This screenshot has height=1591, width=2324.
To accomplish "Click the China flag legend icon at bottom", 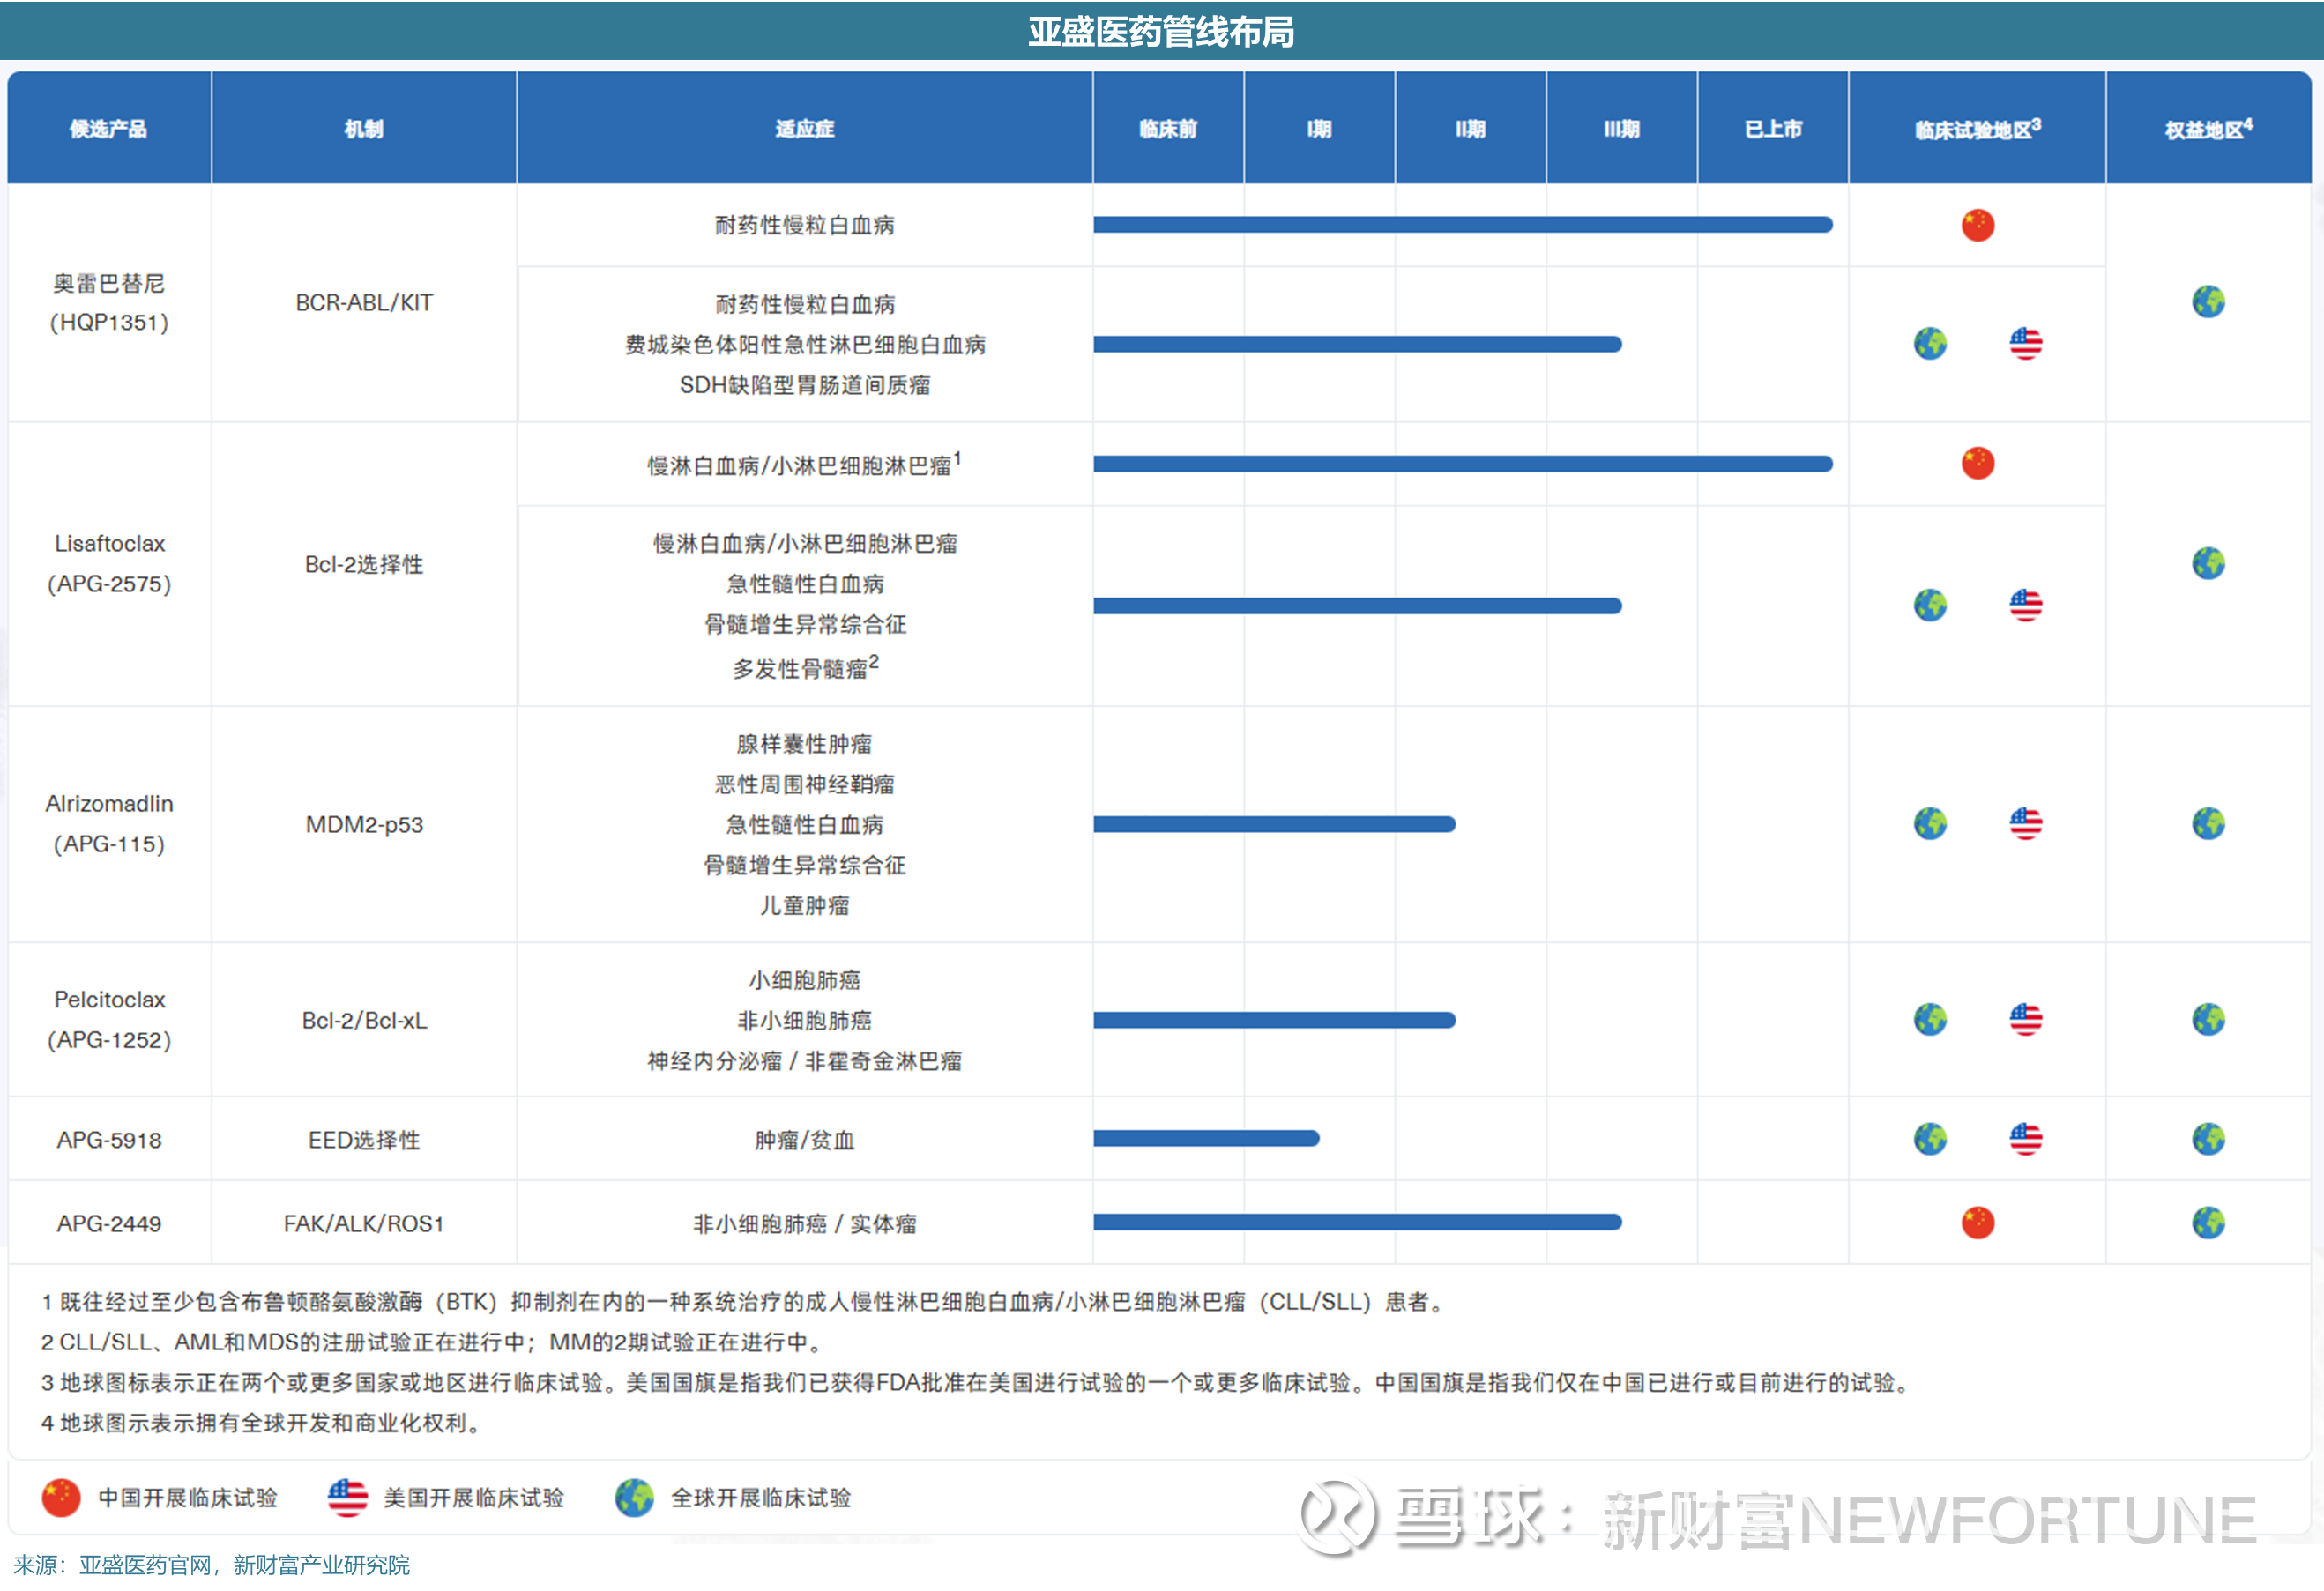I will (x=61, y=1497).
